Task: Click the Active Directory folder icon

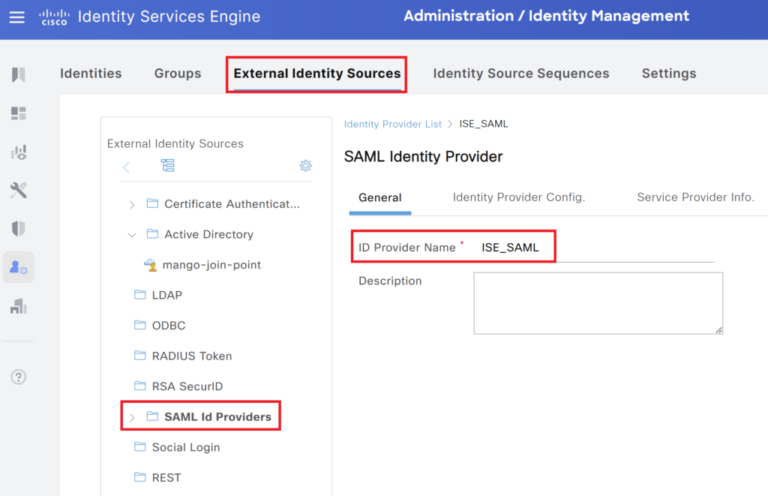Action: coord(152,234)
